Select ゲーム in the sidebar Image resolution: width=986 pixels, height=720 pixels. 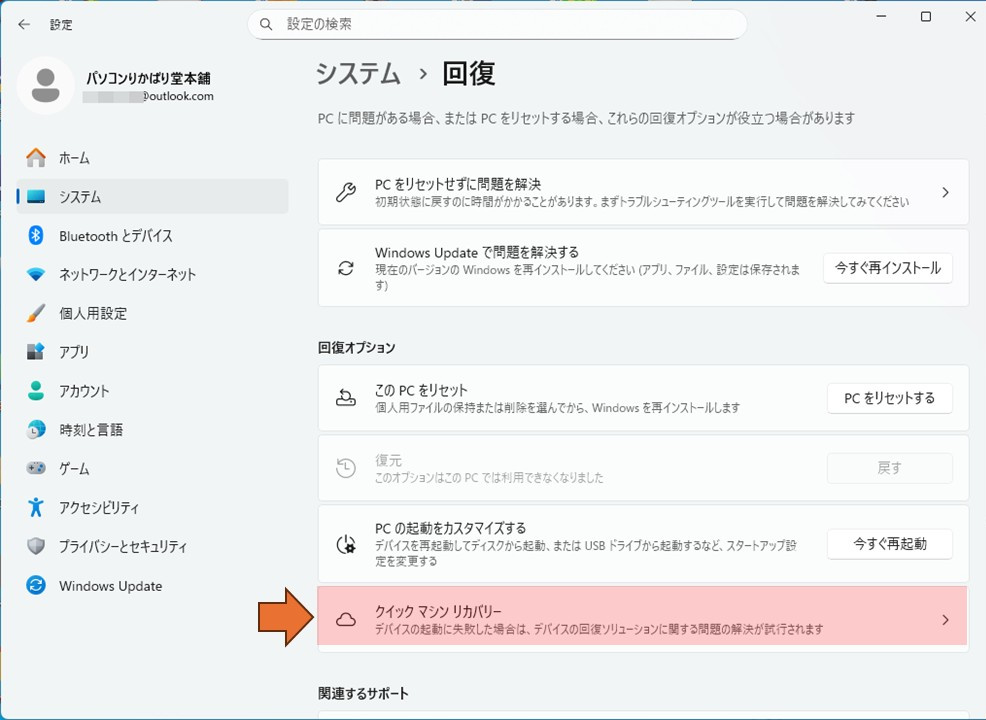coord(74,469)
